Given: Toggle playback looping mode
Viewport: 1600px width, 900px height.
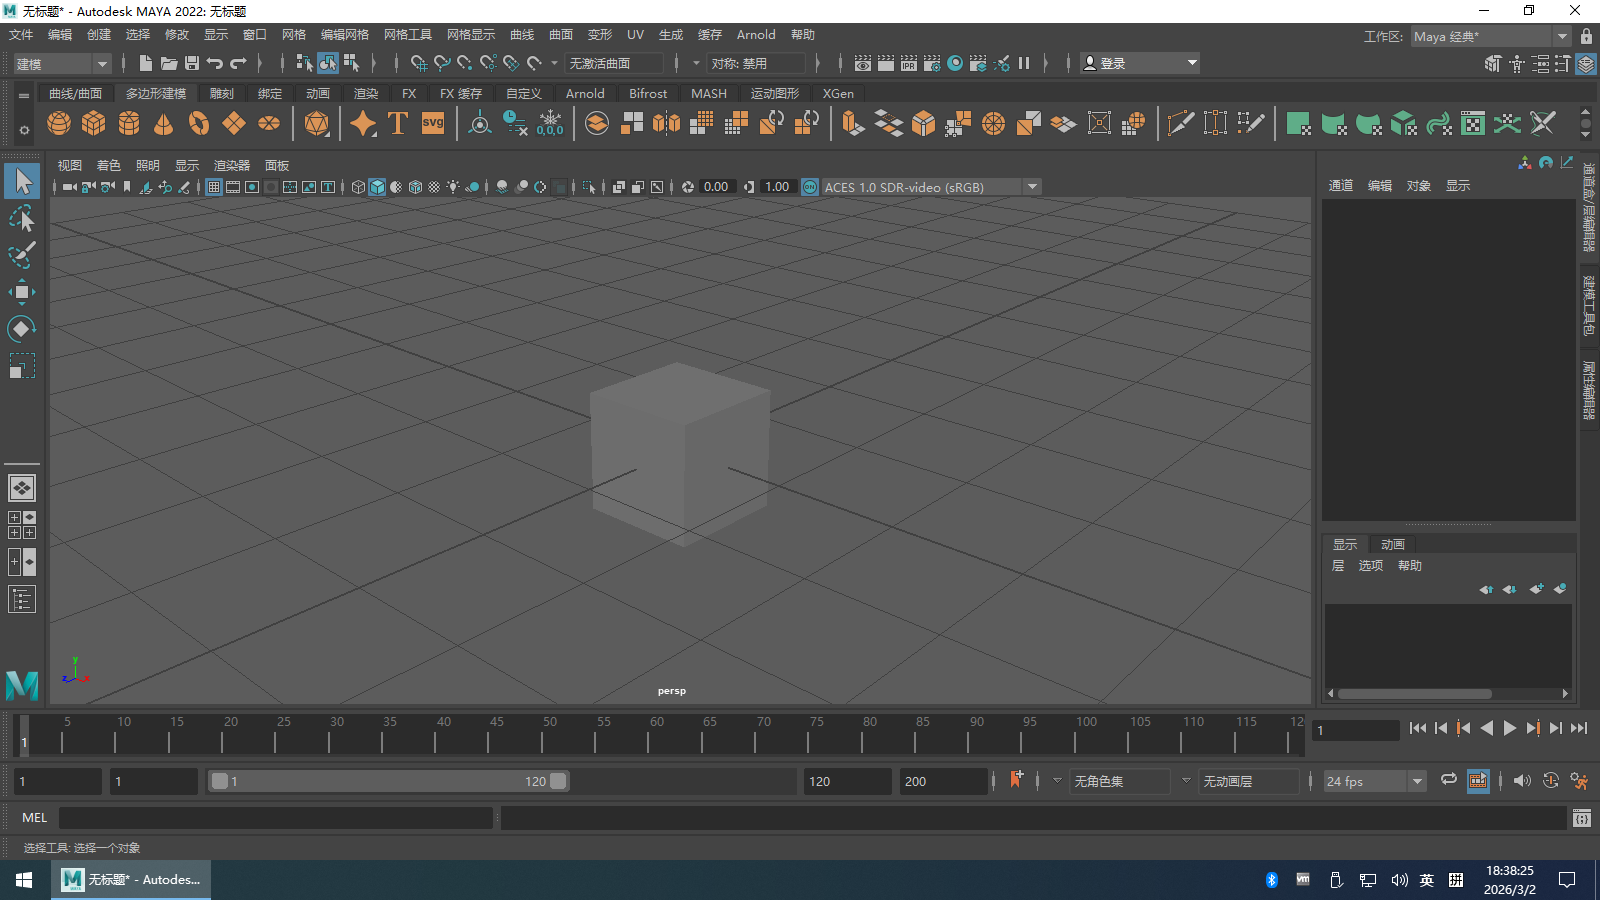Looking at the screenshot, I should tap(1448, 781).
